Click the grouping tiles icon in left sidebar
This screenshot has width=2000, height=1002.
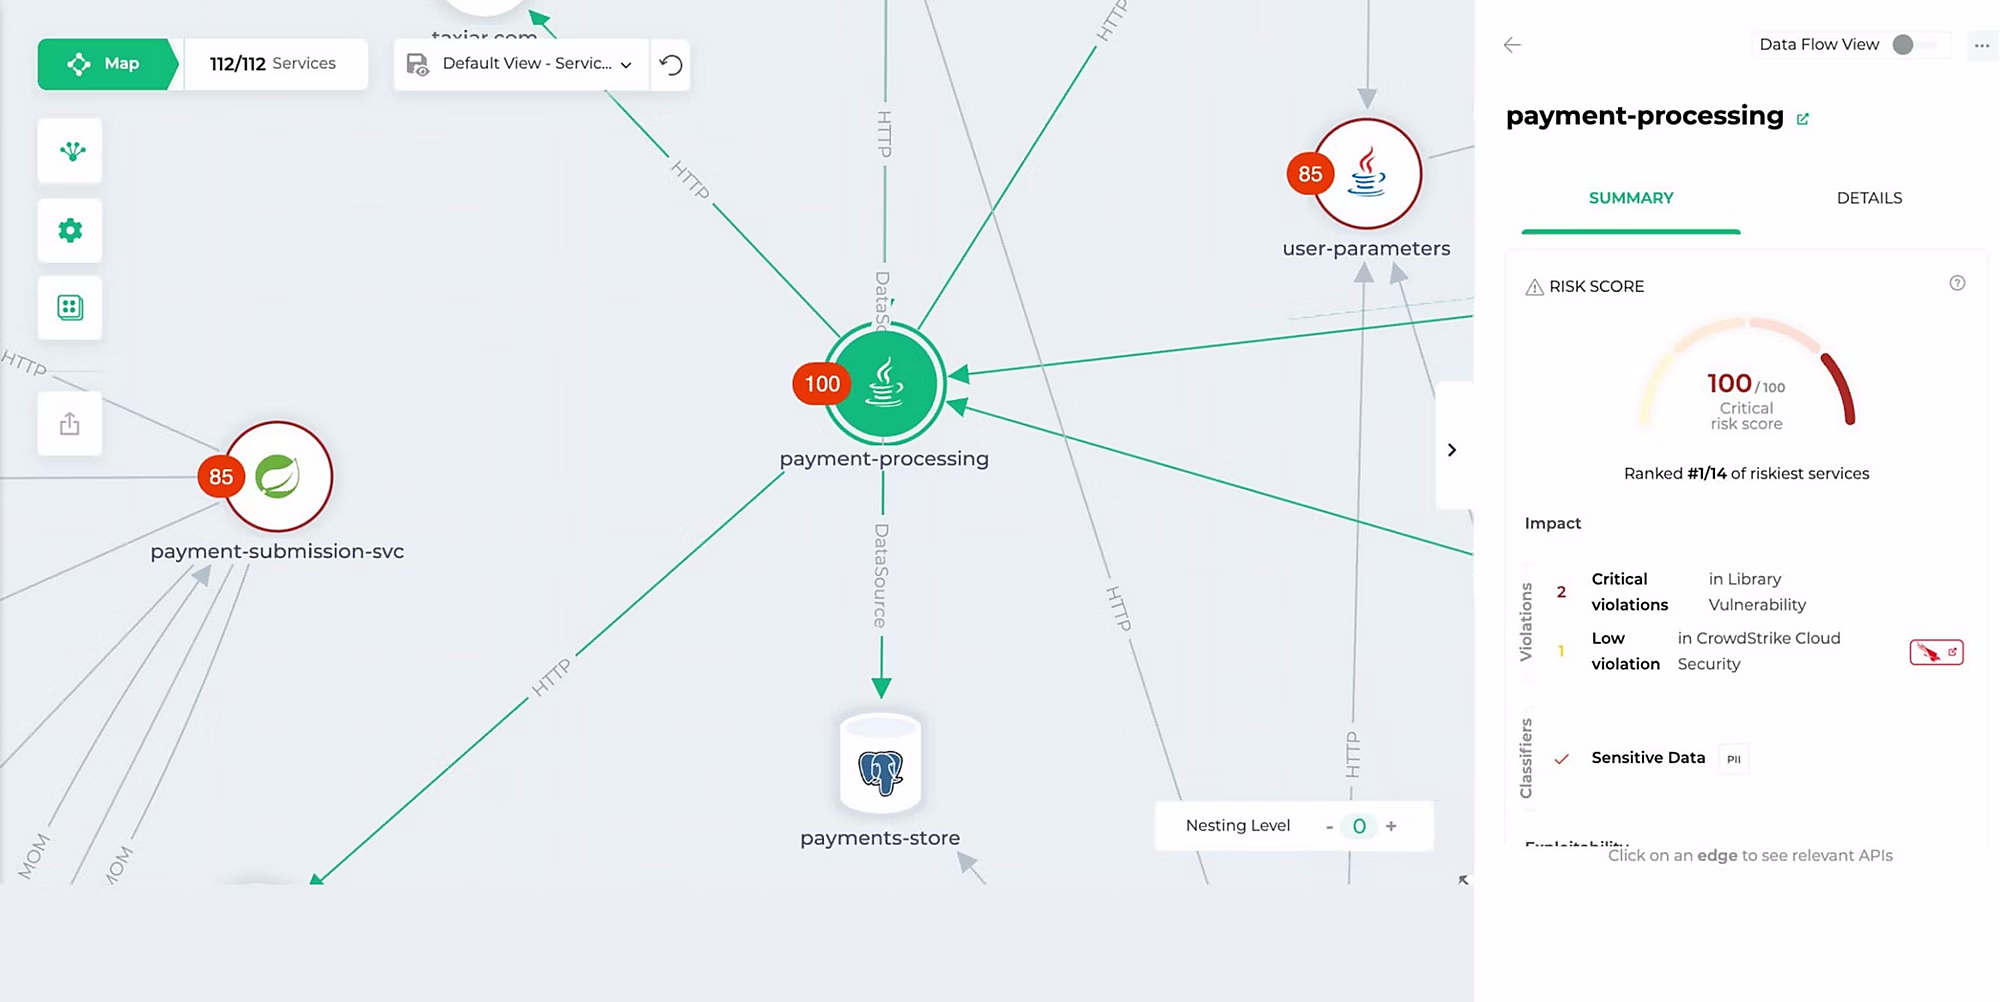tap(69, 308)
